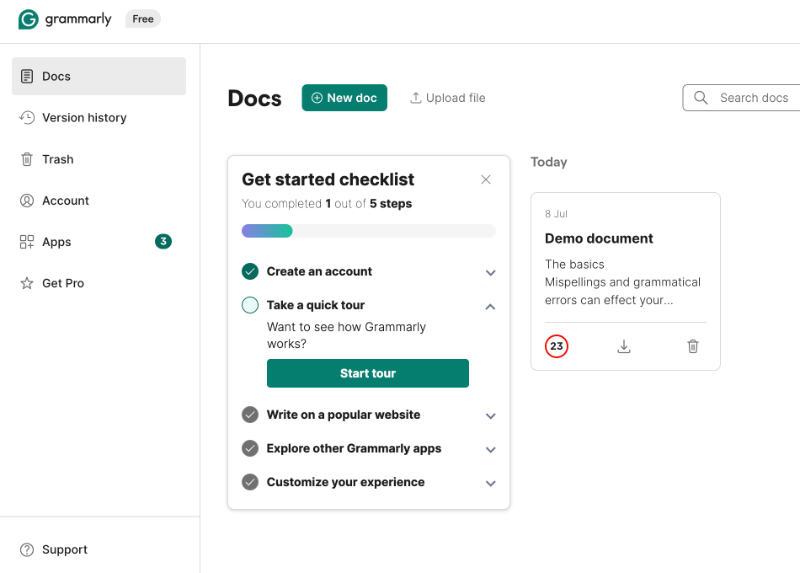This screenshot has height=573, width=800.
Task: Open Version history in the sidebar
Action: (99, 117)
